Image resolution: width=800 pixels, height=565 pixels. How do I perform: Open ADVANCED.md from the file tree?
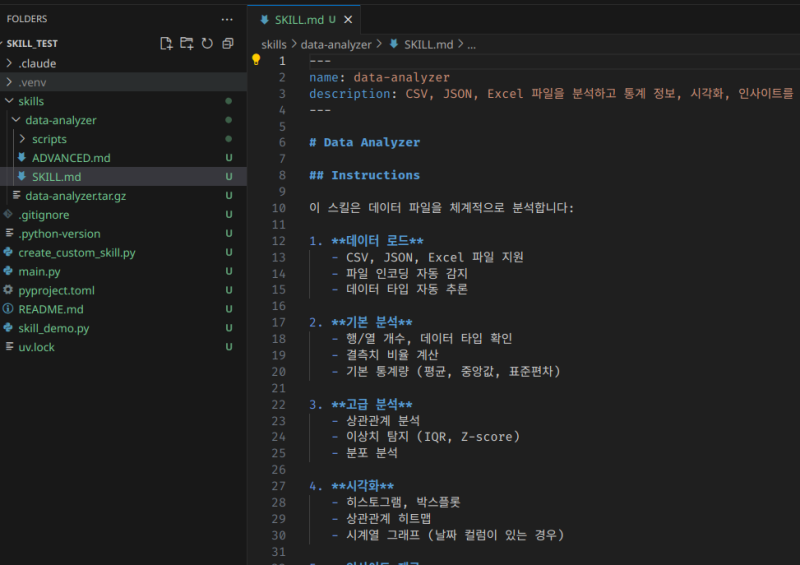click(70, 158)
